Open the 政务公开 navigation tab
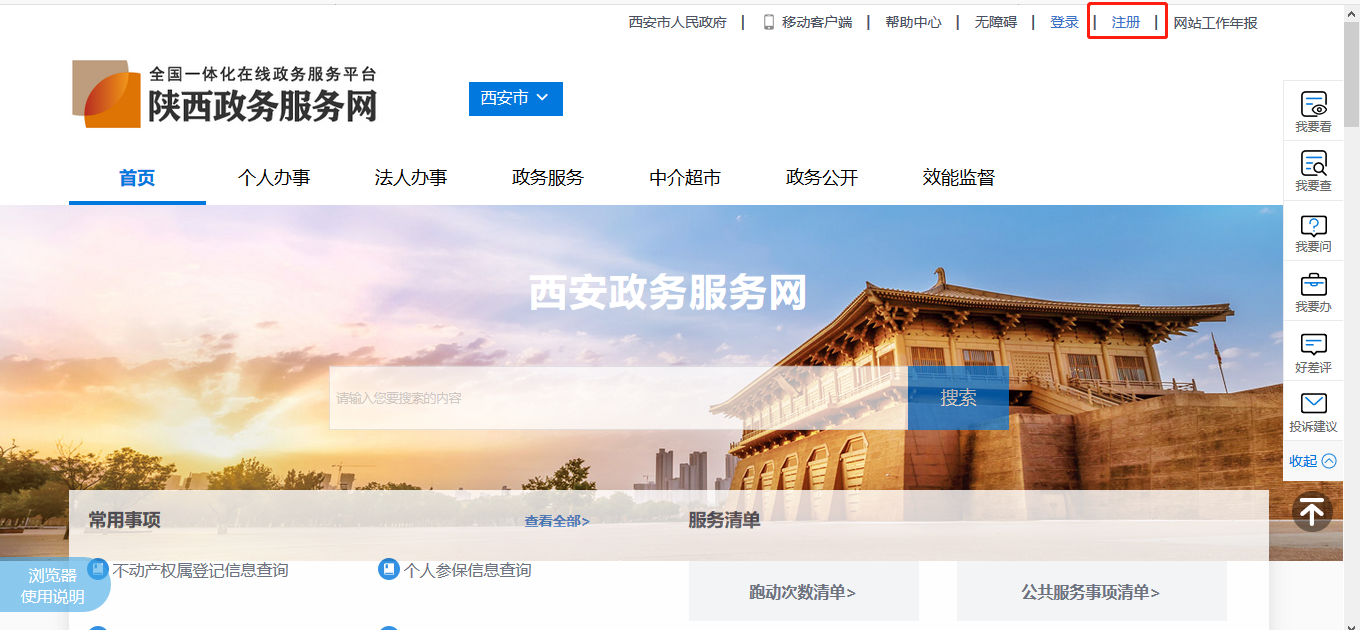The width and height of the screenshot is (1360, 630). pos(822,178)
